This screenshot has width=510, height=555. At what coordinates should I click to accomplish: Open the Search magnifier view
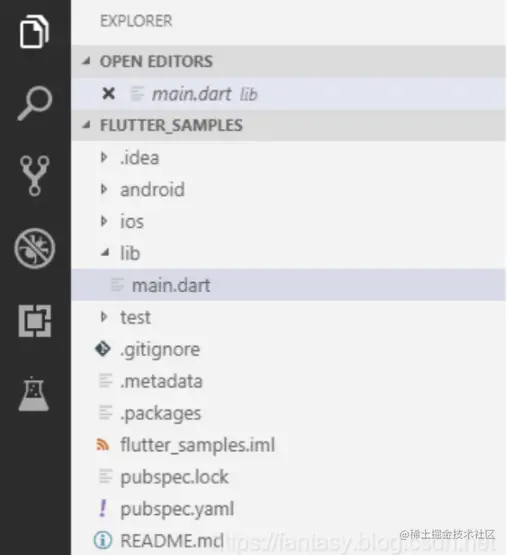tap(35, 103)
